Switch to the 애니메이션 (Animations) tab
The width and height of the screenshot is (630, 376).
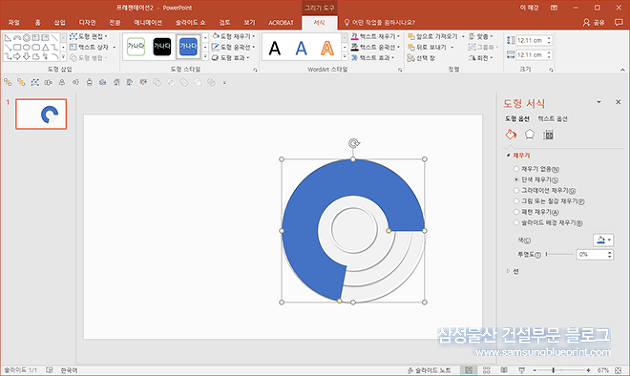click(x=148, y=22)
